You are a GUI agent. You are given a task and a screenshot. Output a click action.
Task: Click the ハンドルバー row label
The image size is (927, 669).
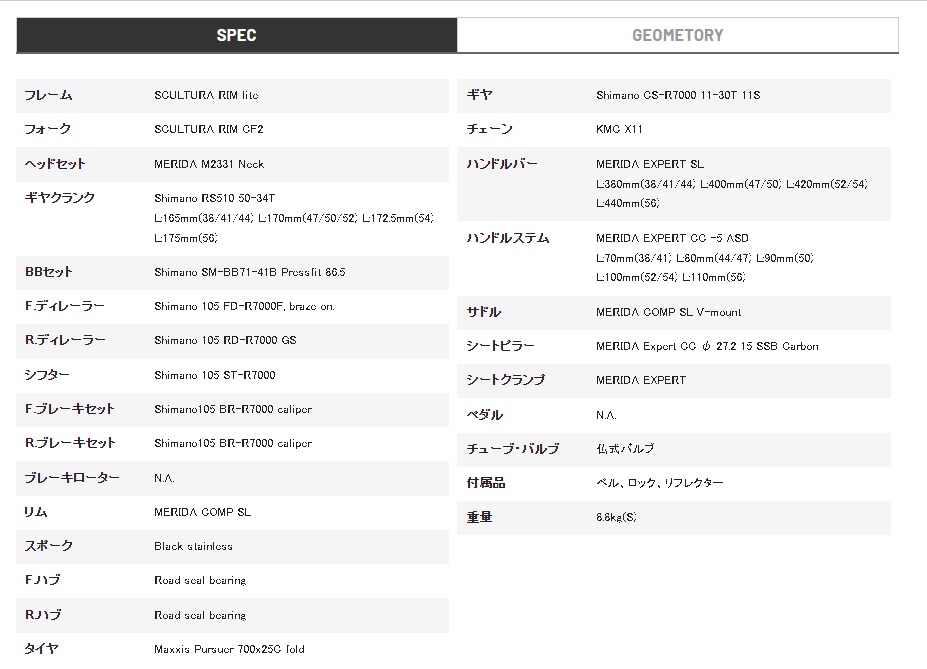point(502,164)
